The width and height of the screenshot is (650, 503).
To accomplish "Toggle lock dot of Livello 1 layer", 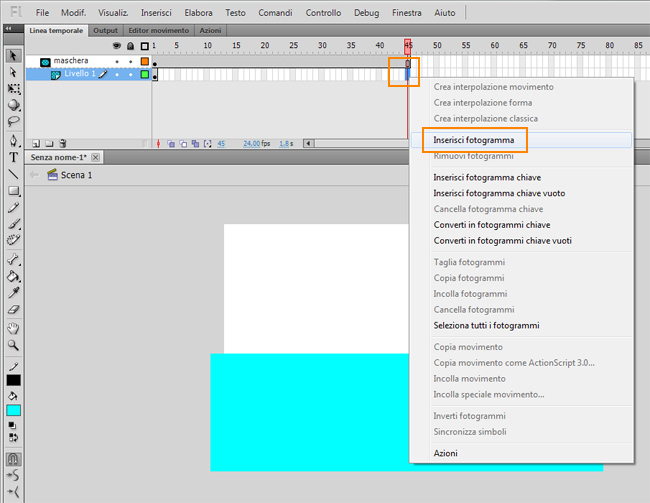I will click(131, 75).
